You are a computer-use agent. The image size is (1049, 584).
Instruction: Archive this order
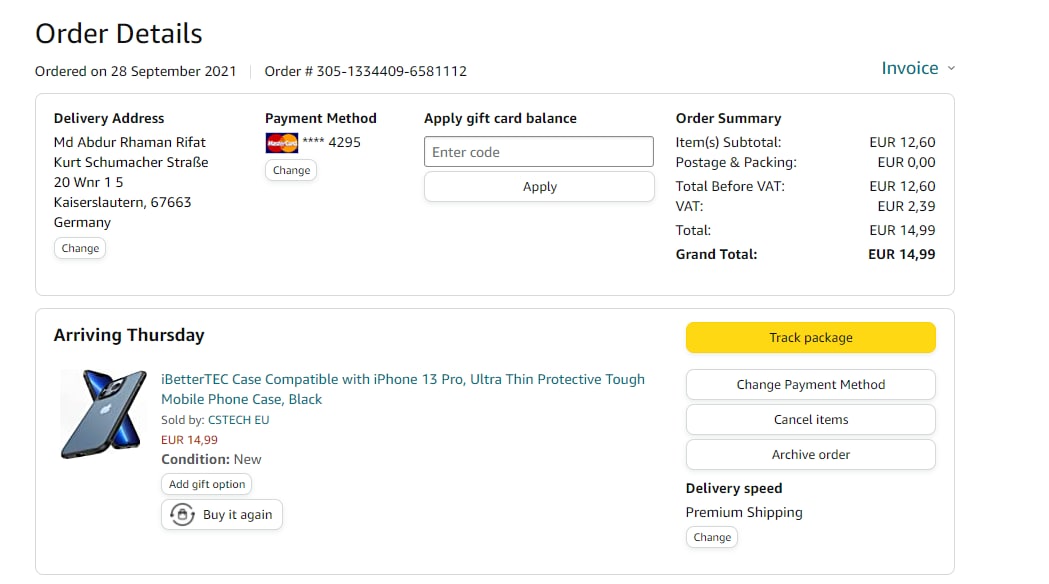coord(810,455)
